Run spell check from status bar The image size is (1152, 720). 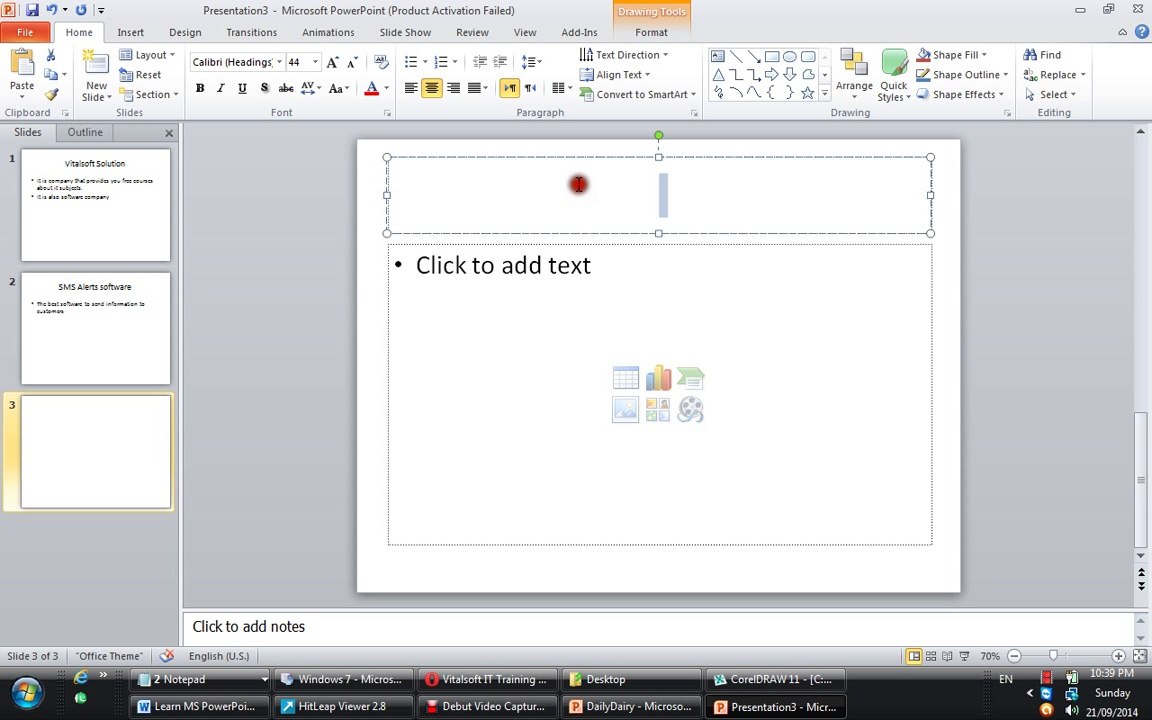coord(168,655)
